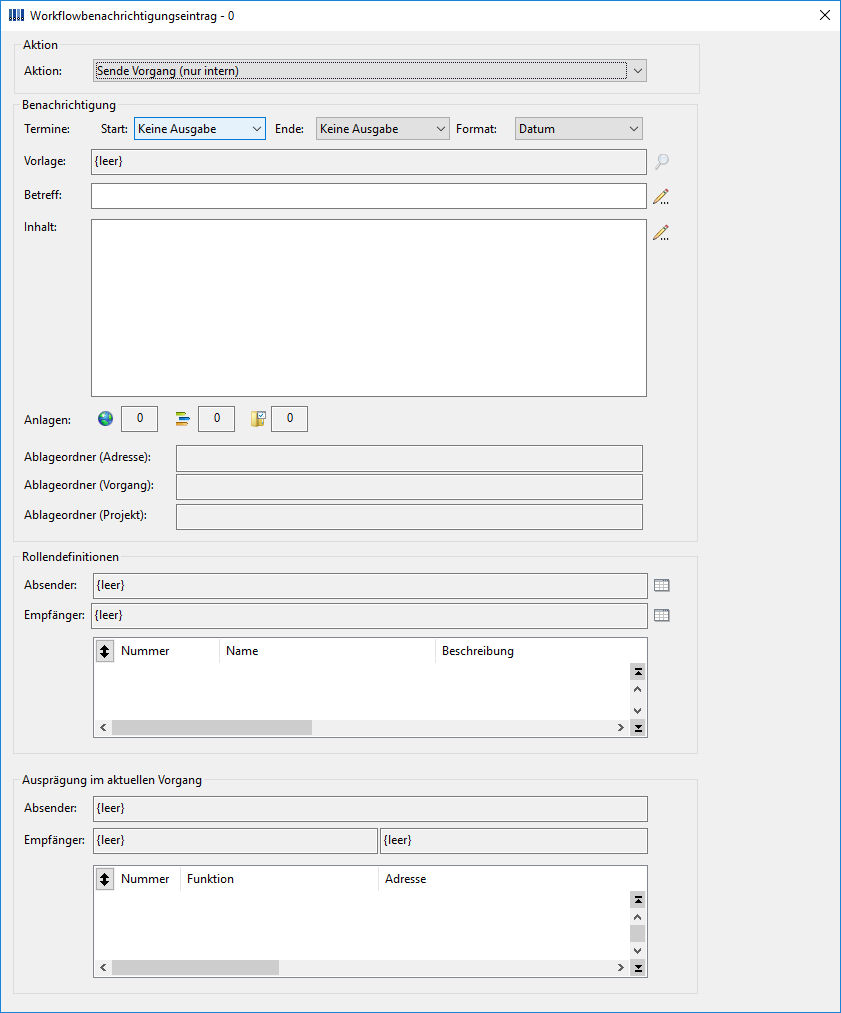Viewport: 841px width, 1013px height.
Task: Click the sort arrows icon in Rollendefinitionen table
Action: click(x=105, y=651)
